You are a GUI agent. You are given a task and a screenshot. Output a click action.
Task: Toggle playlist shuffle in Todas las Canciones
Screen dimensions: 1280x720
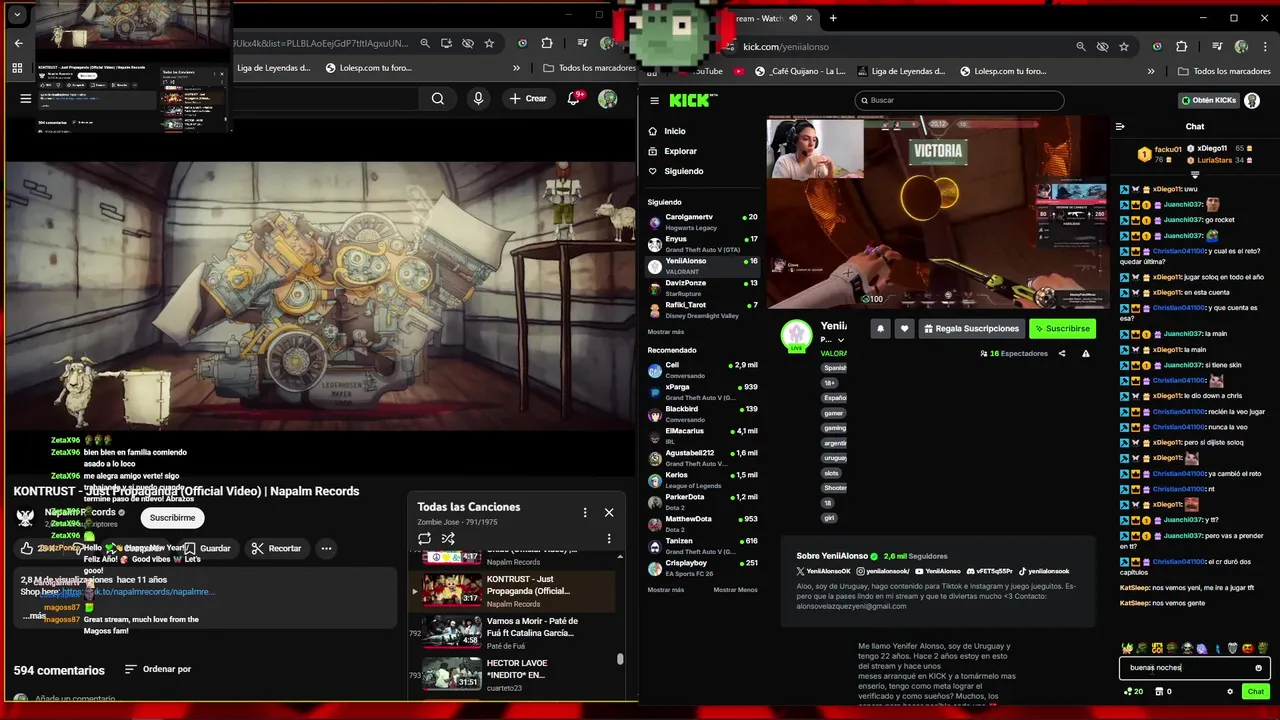(x=448, y=538)
